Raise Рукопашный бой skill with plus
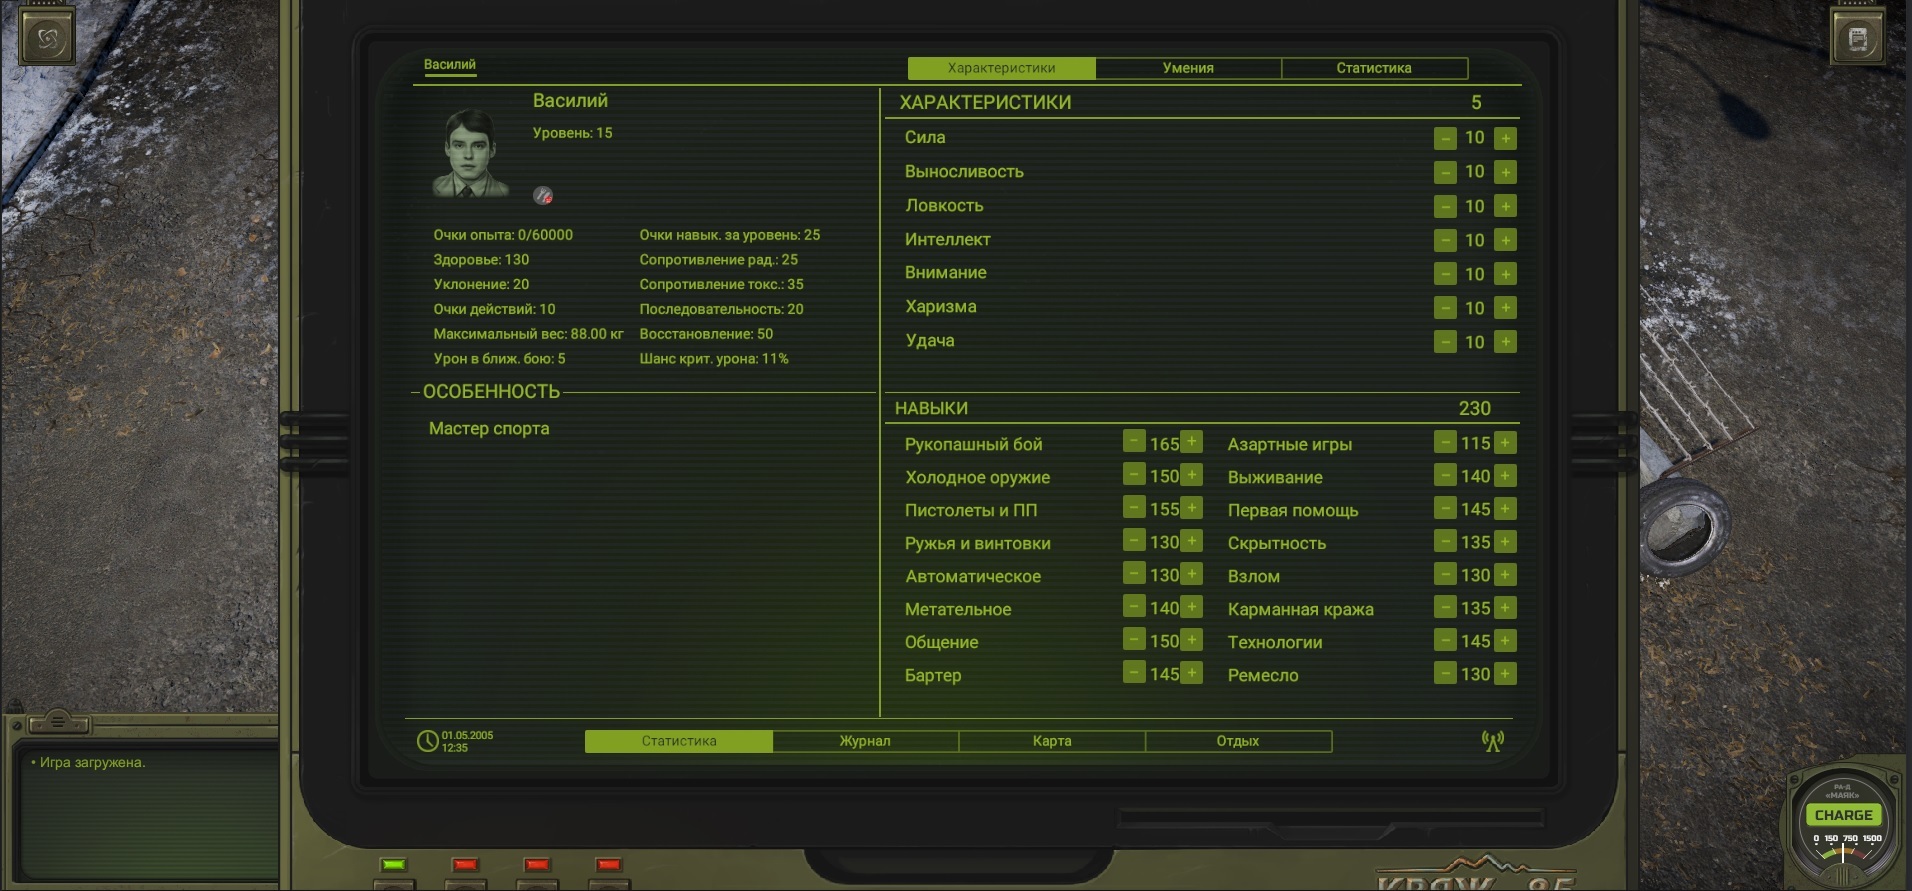This screenshot has width=1912, height=891. coord(1191,442)
